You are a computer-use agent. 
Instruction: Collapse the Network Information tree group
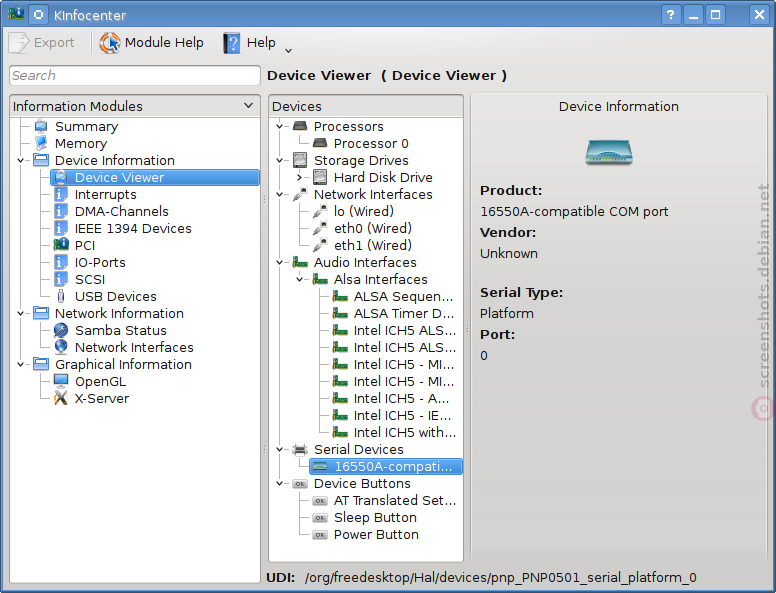coord(21,313)
